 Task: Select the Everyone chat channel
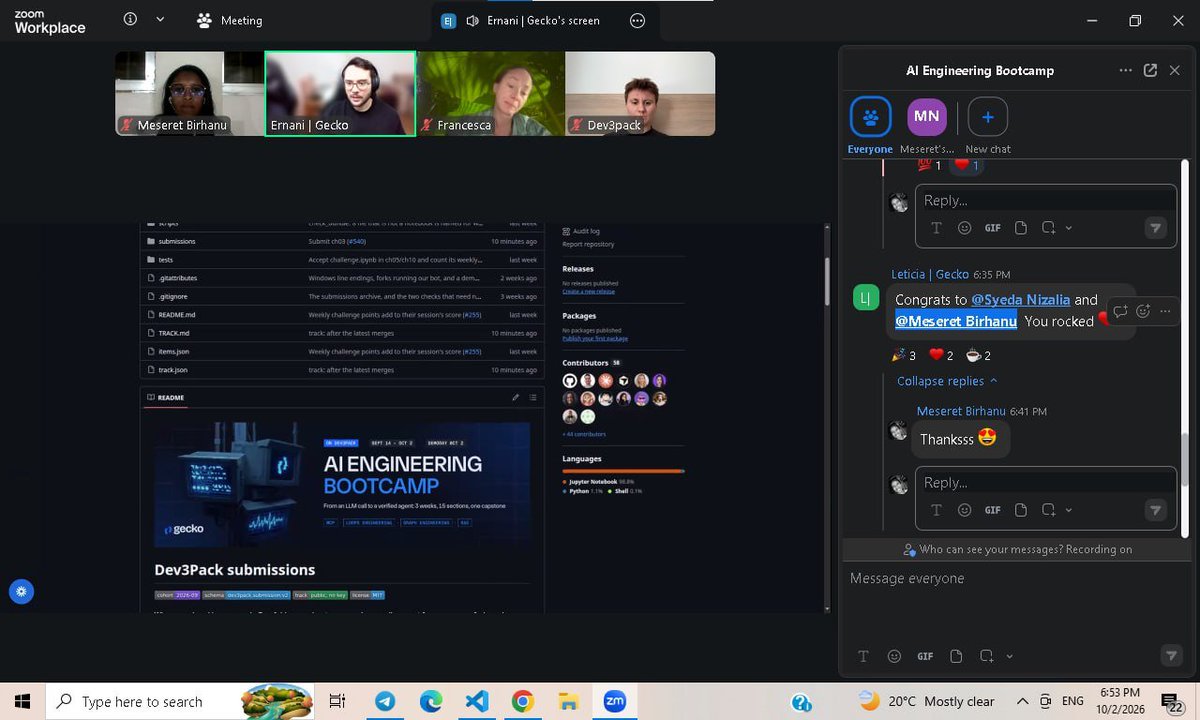click(870, 126)
